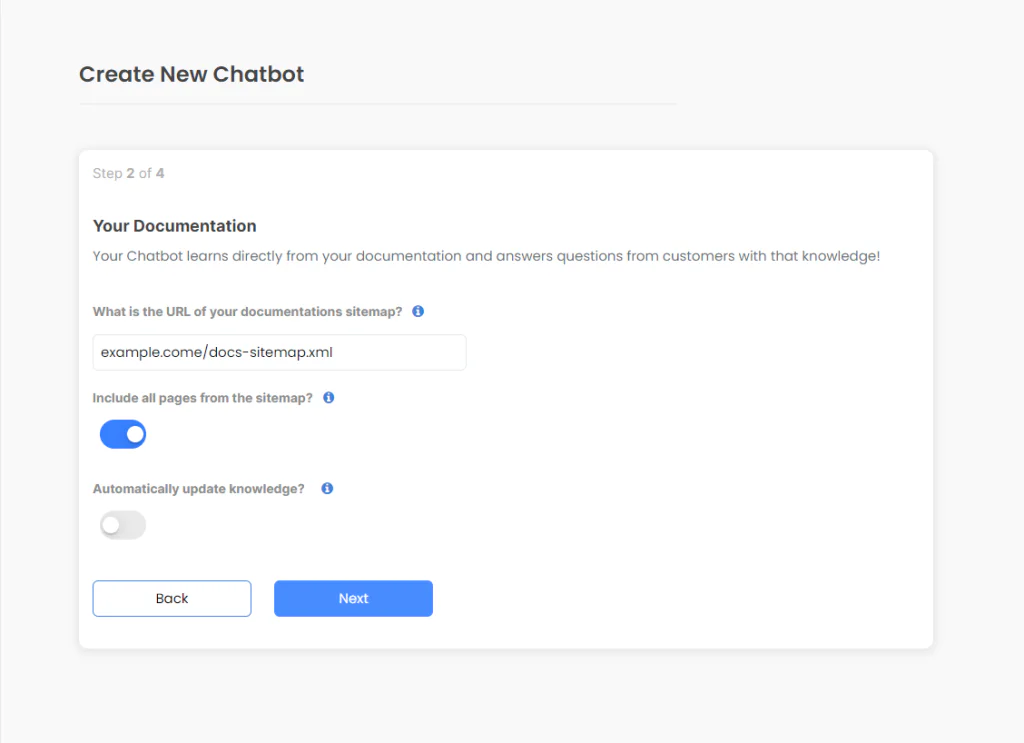1024x743 pixels.
Task: Click the chatbot documentation description paragraph
Action: click(486, 256)
